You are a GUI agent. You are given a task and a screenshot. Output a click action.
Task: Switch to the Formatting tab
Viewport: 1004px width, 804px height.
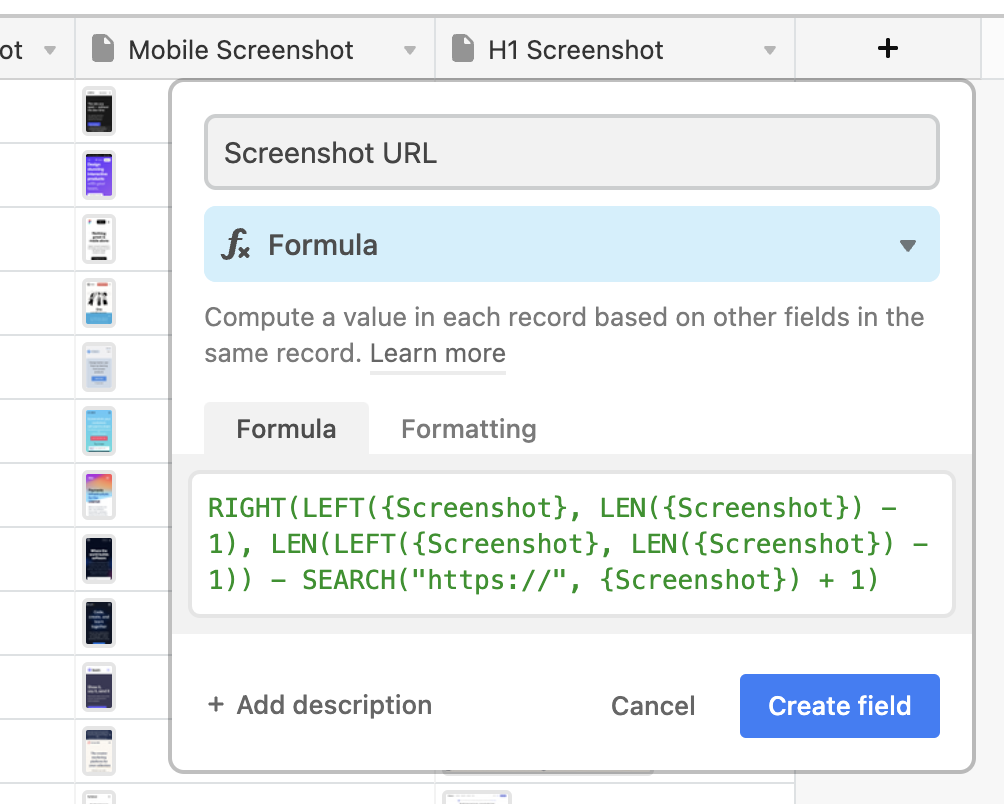(468, 428)
